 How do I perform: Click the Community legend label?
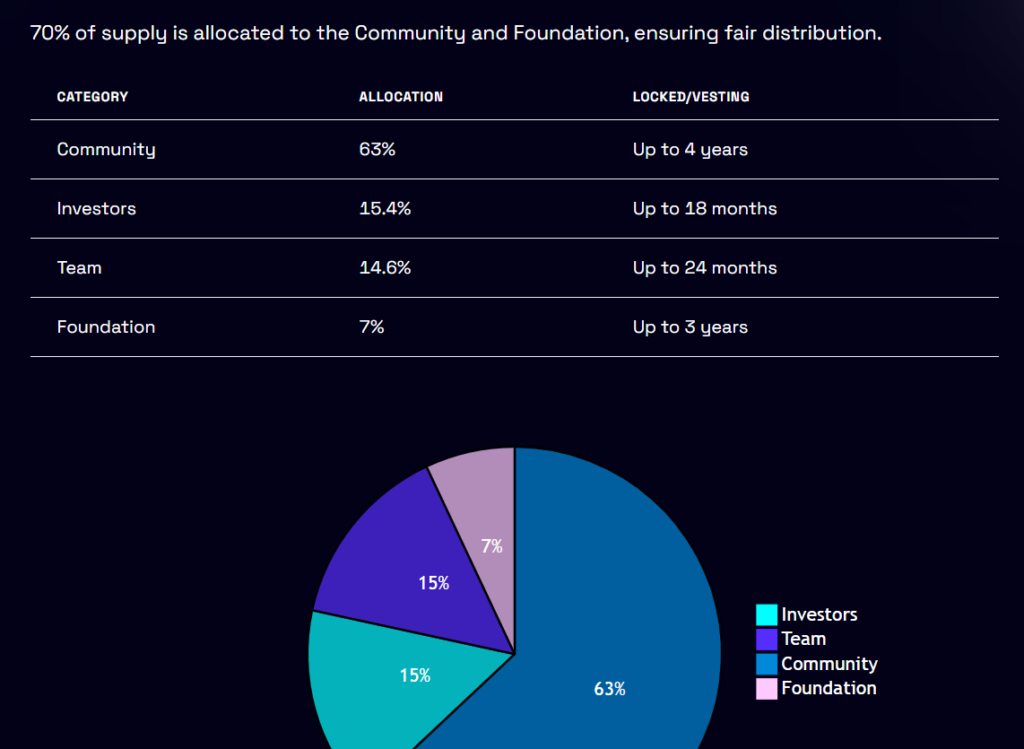point(829,664)
